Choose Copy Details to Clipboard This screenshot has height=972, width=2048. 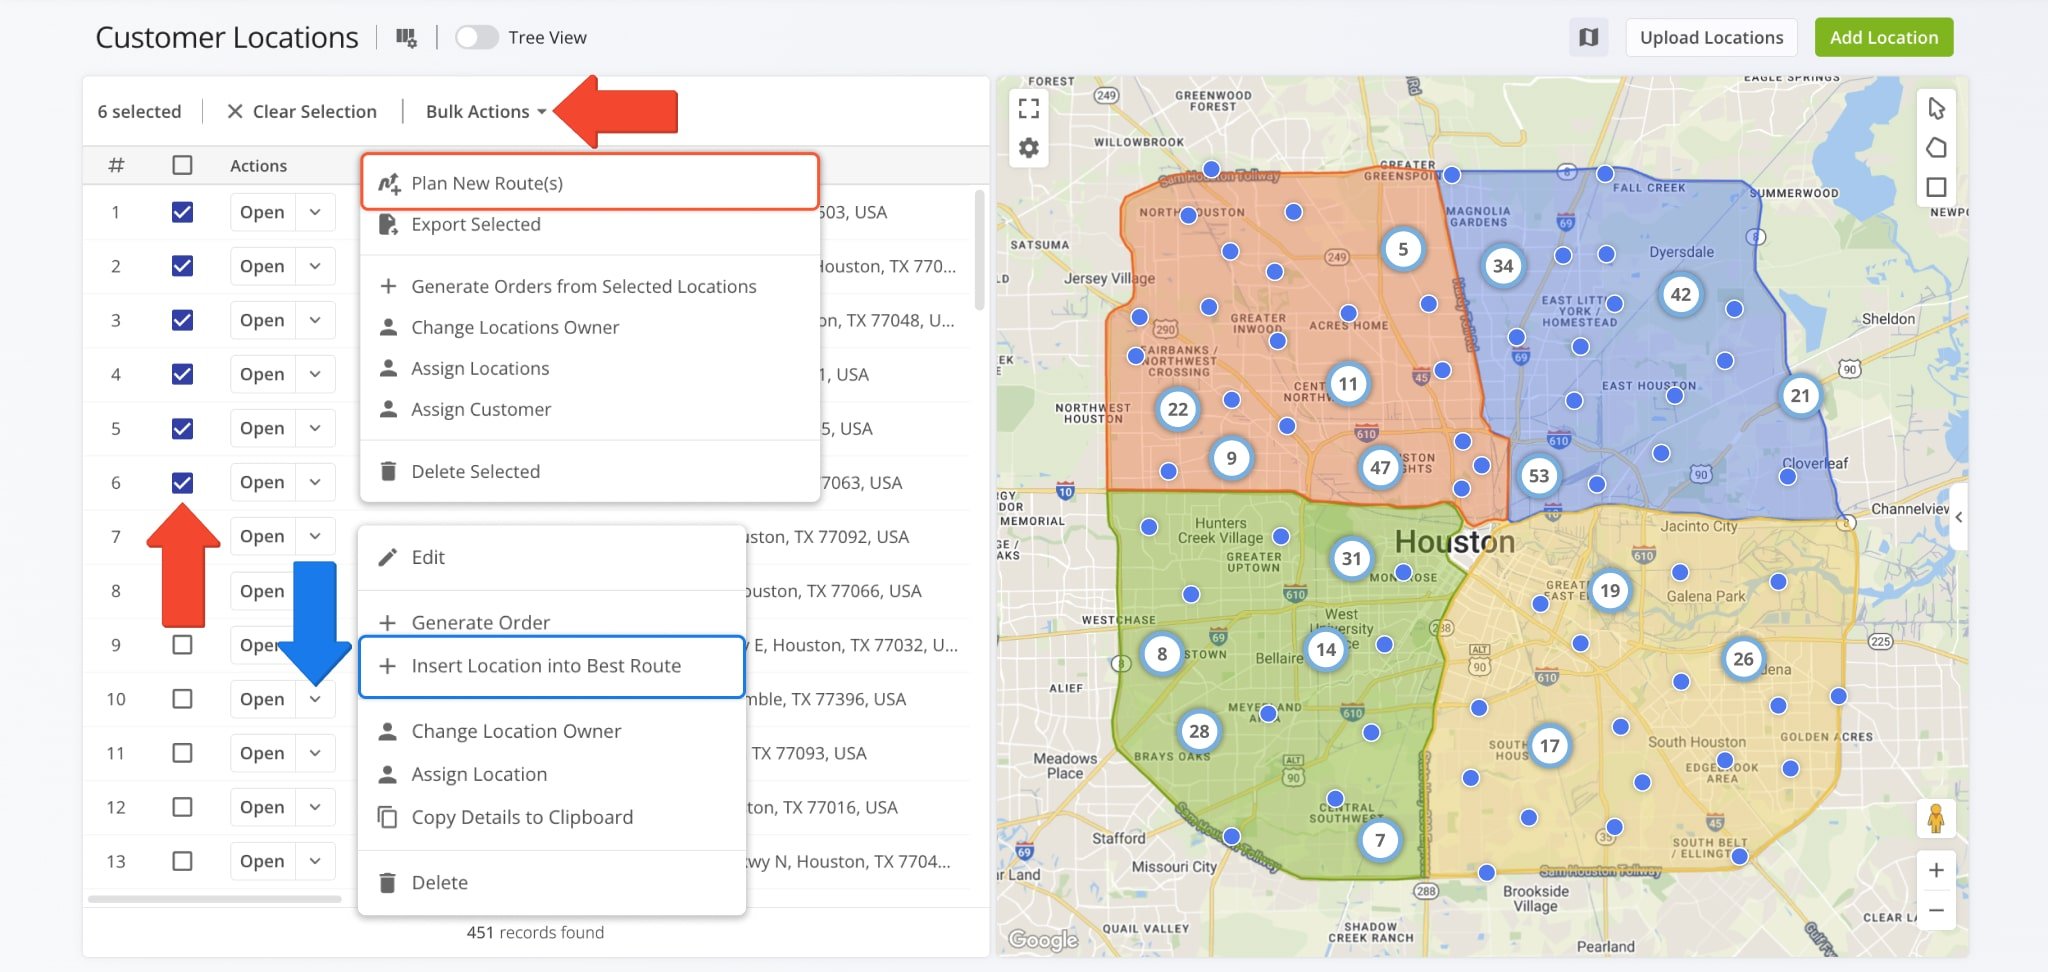[x=552, y=817]
